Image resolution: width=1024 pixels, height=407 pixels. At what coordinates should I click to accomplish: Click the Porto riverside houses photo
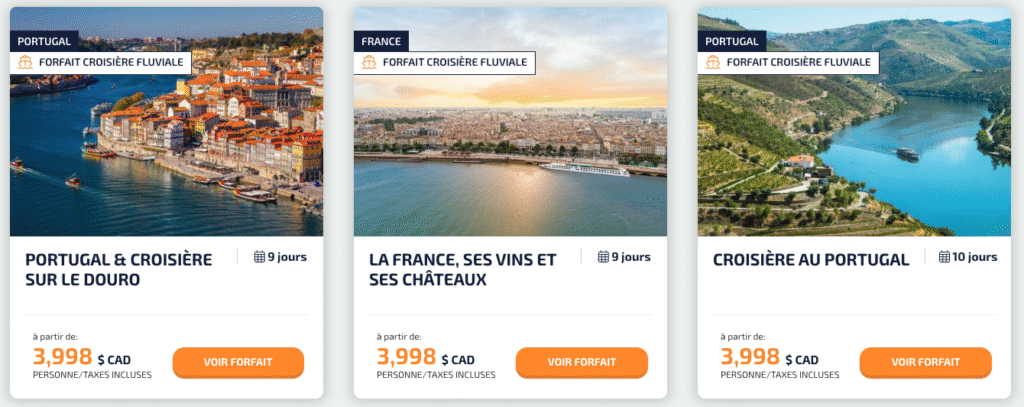pyautogui.click(x=166, y=150)
